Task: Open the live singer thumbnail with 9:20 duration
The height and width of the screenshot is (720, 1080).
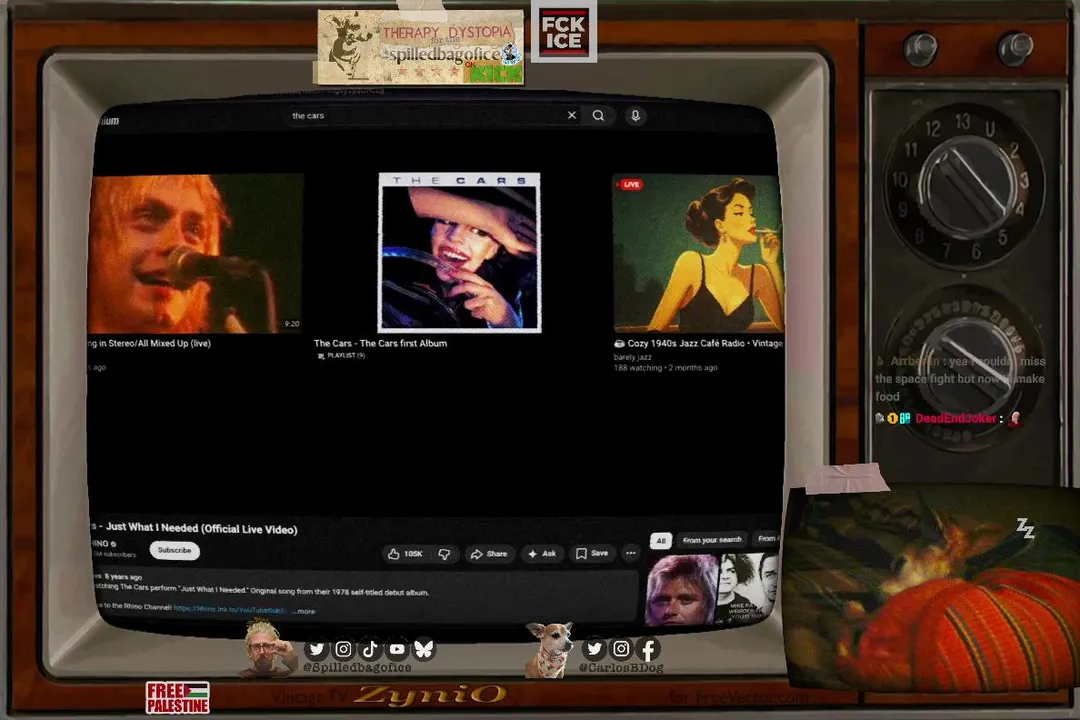Action: coord(196,253)
